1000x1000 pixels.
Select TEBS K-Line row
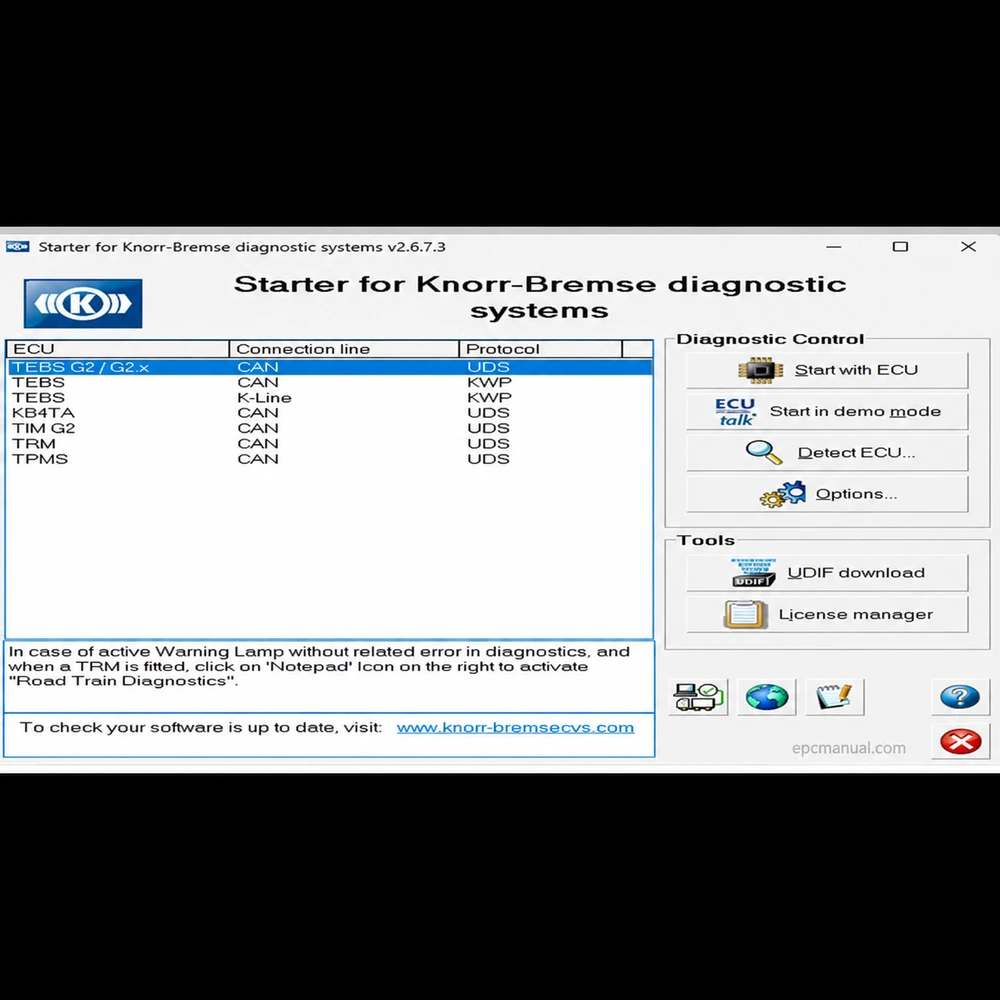329,397
